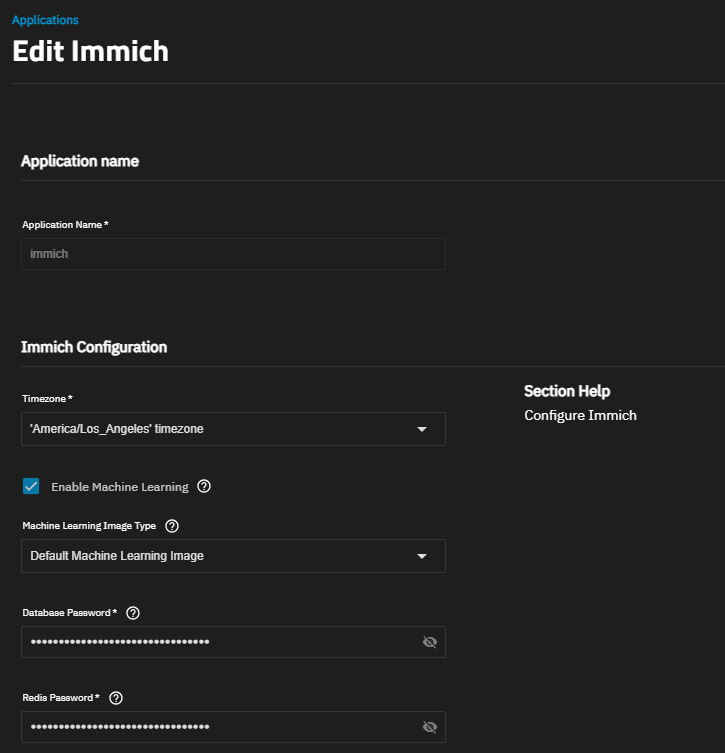Click the Timezone field label
725x753 pixels.
pos(46,399)
